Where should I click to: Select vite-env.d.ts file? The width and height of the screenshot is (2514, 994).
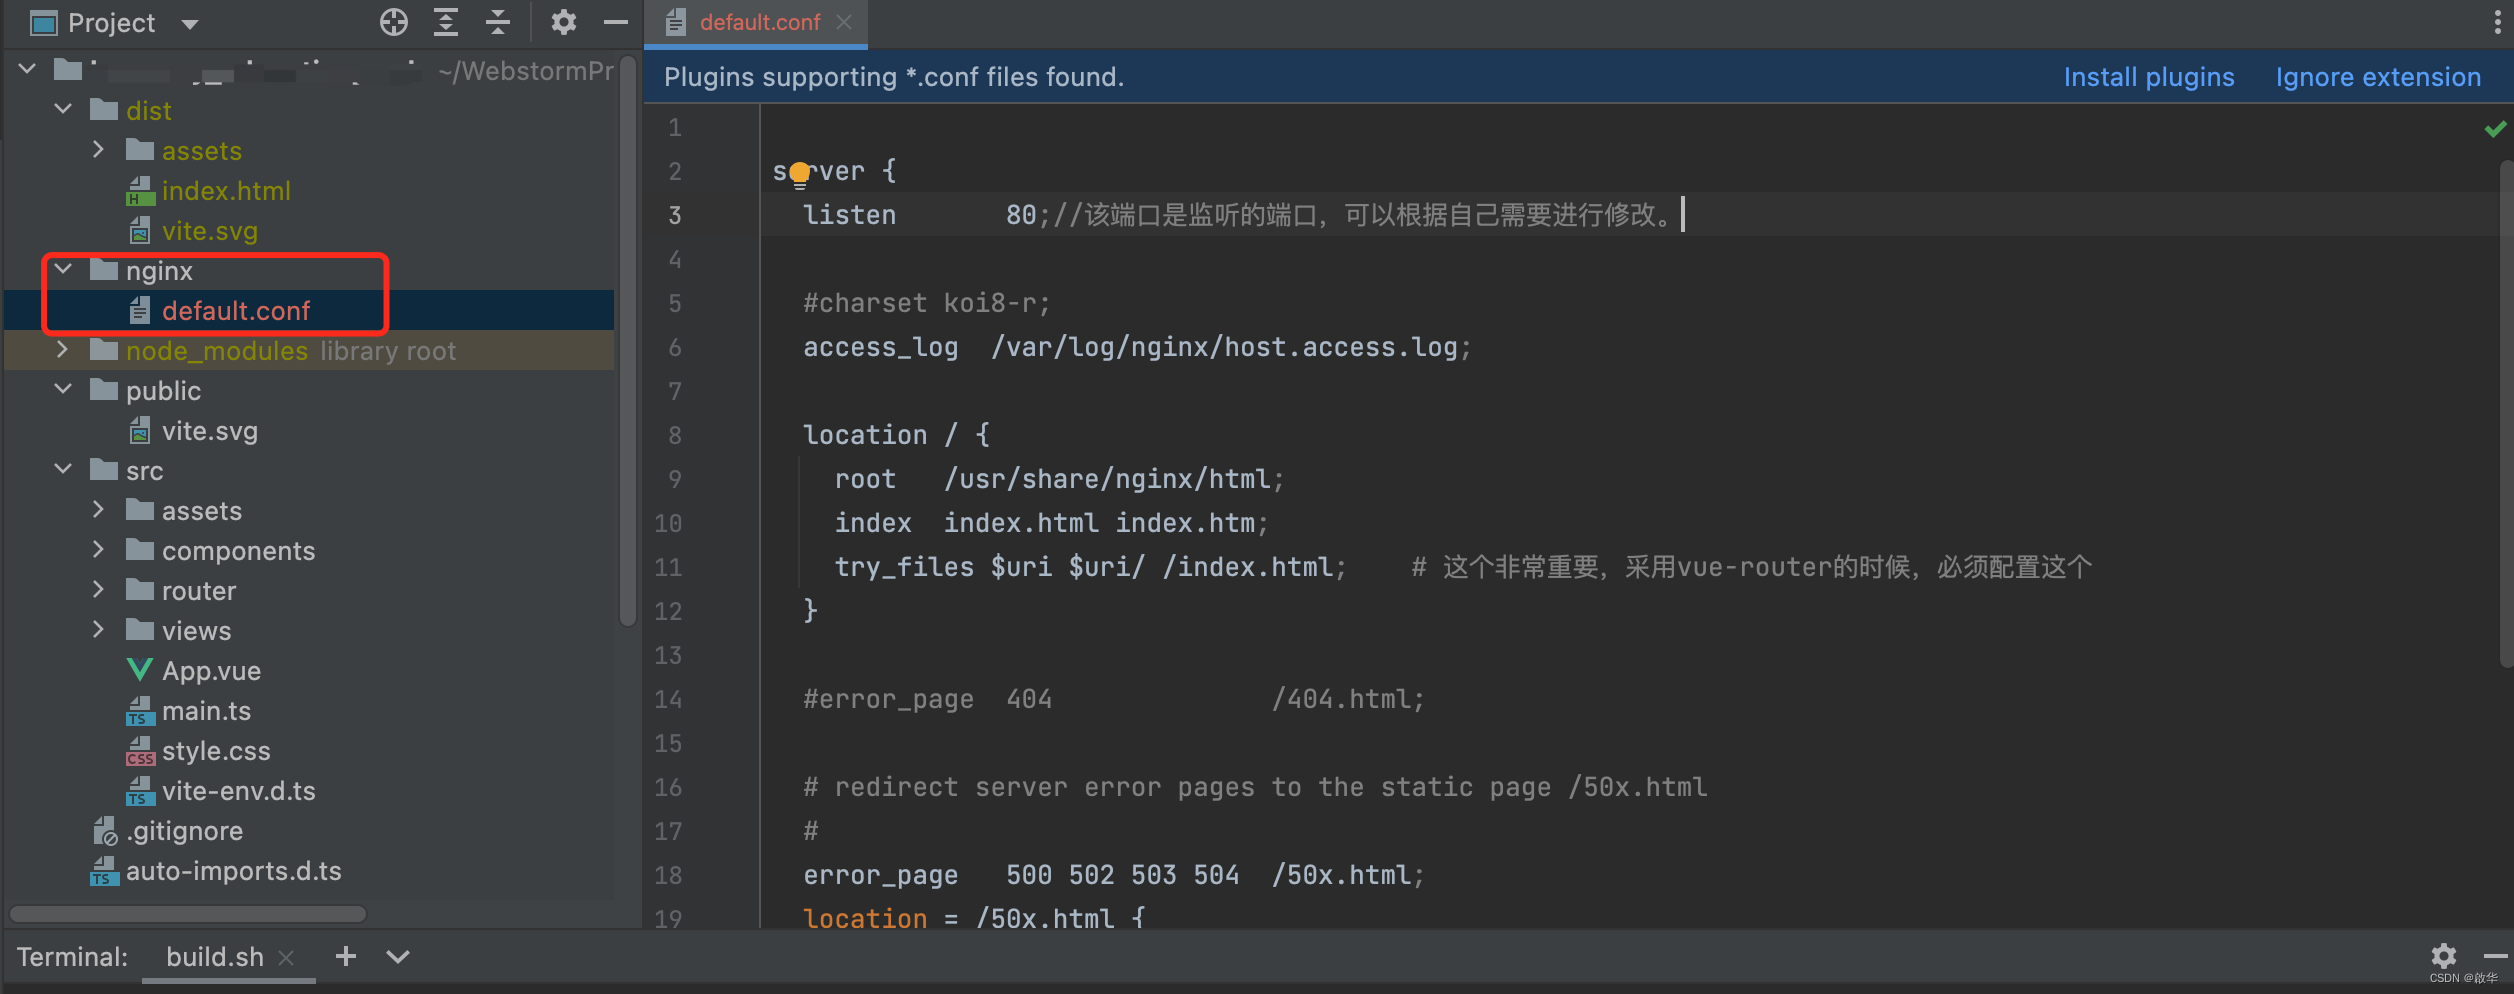click(x=239, y=791)
